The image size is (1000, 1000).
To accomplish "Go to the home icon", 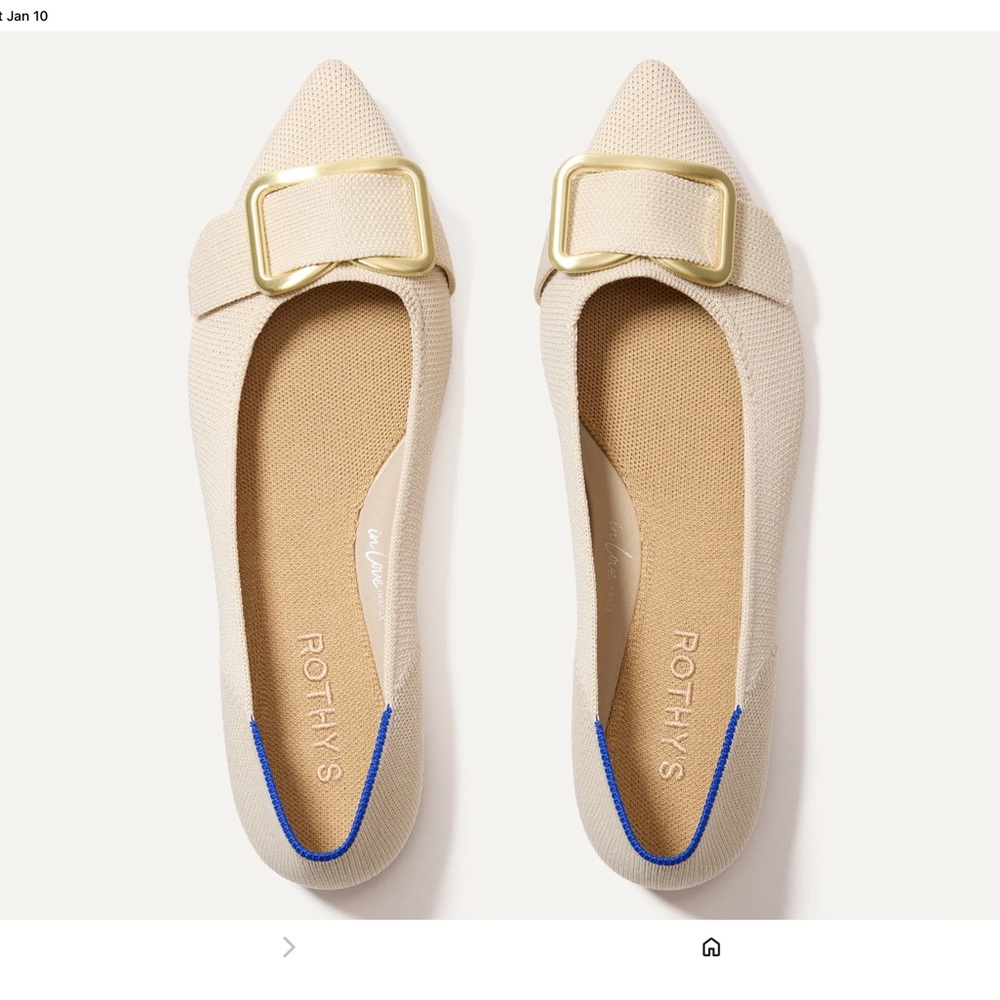I will coord(711,947).
